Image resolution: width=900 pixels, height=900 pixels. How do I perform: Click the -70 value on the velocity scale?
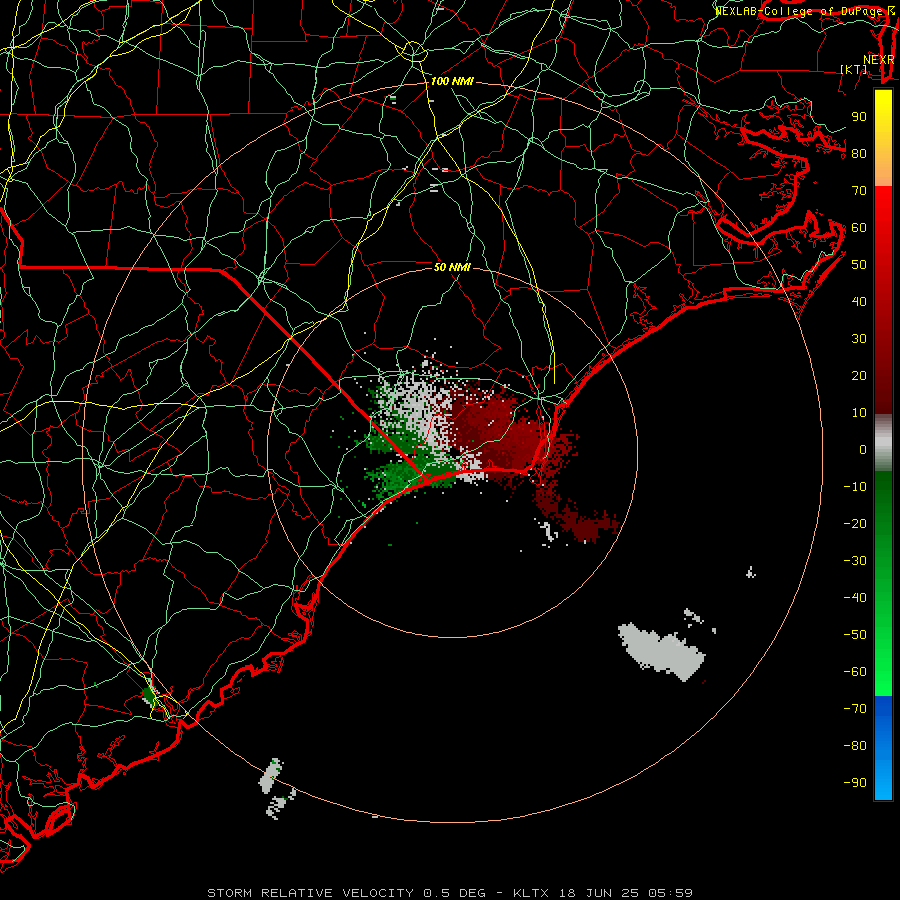855,709
